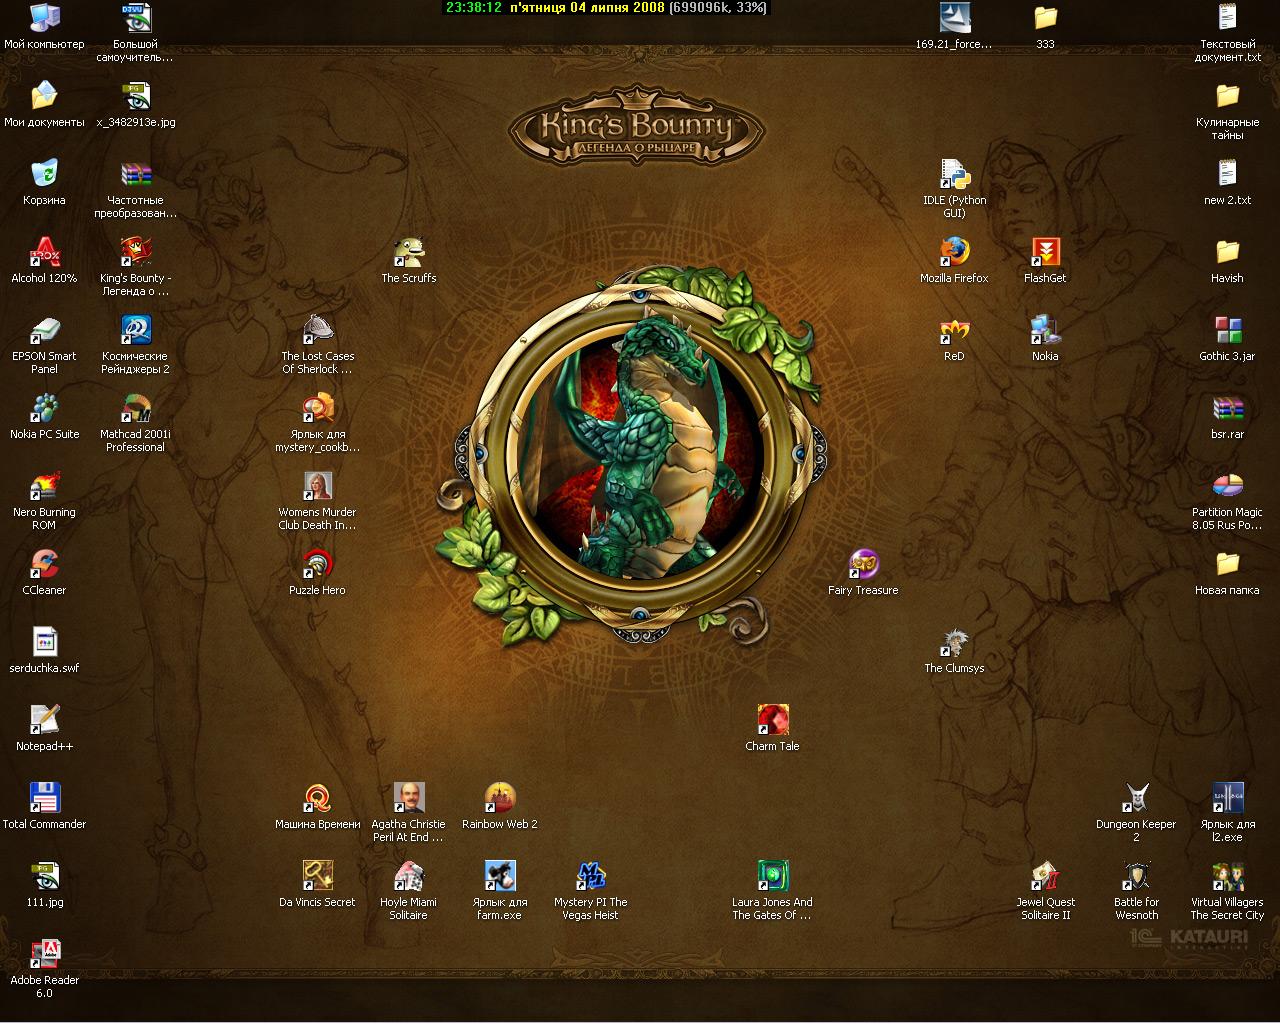Open Adobe Reader 6.0 shortcut

[x=44, y=953]
